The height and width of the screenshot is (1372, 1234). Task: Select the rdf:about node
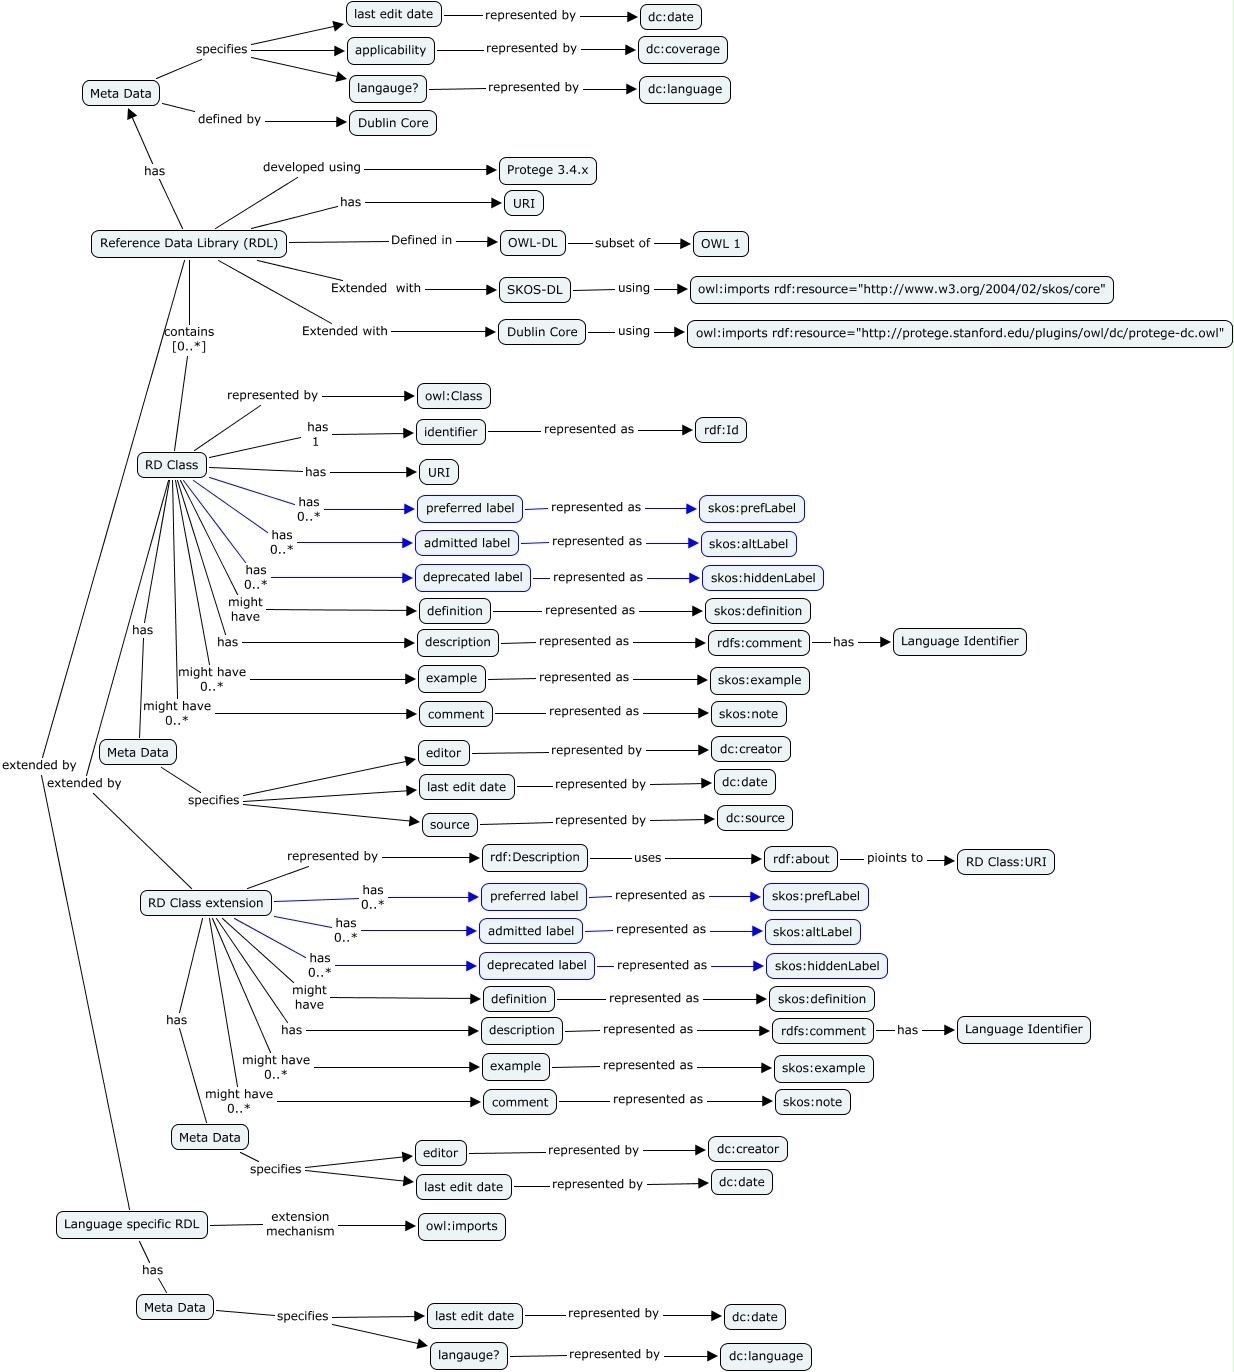tap(800, 859)
